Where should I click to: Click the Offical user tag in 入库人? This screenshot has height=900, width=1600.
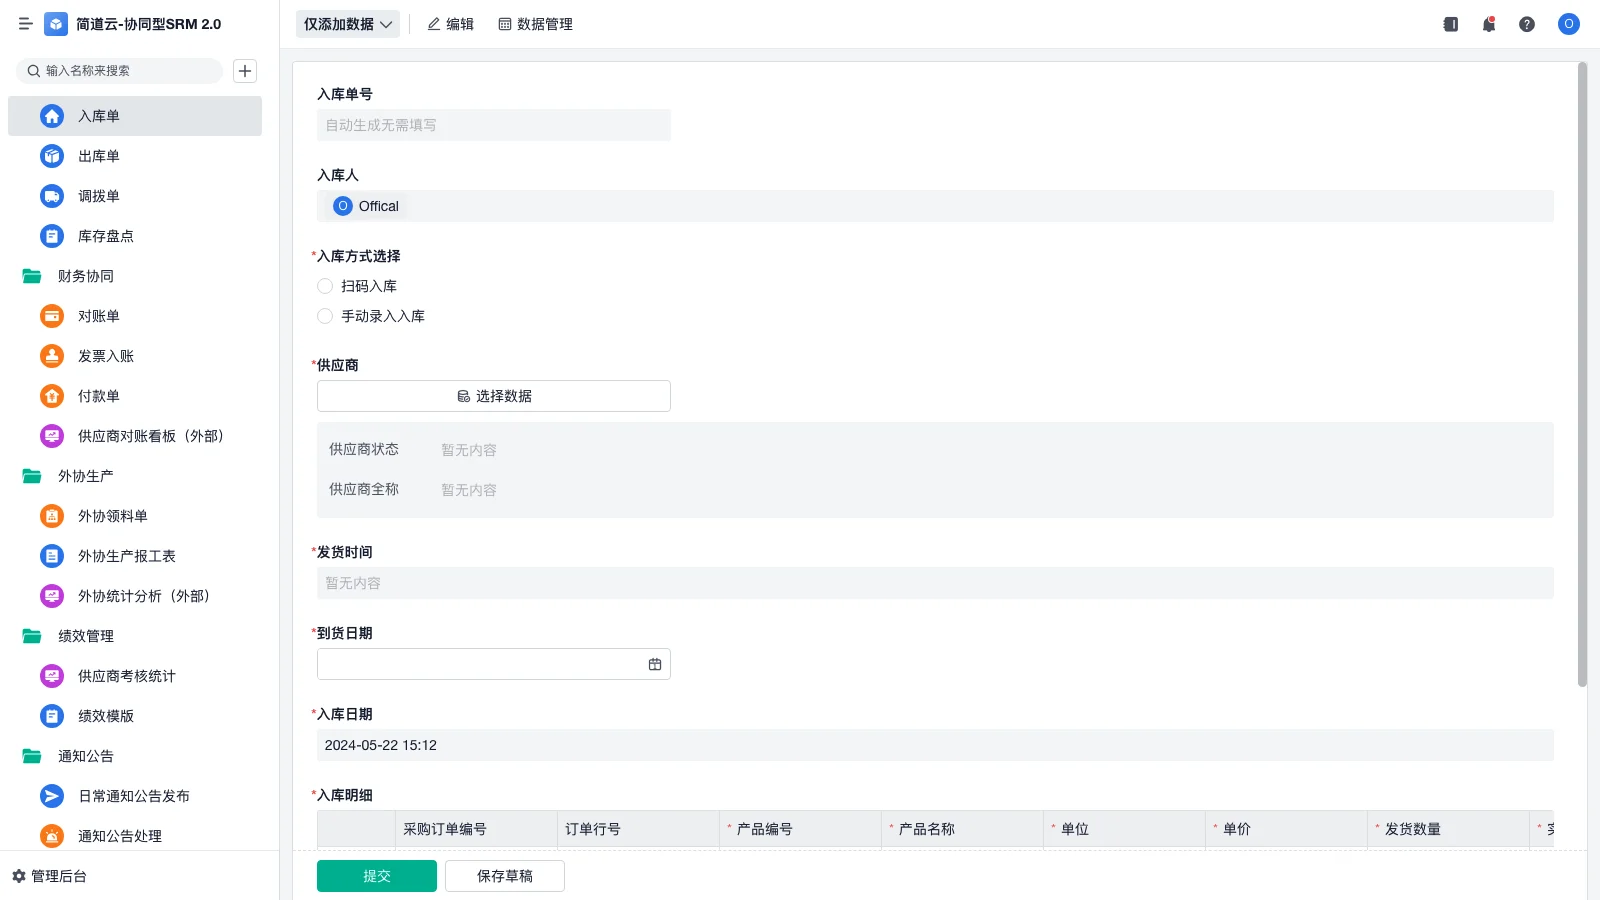[x=366, y=206]
